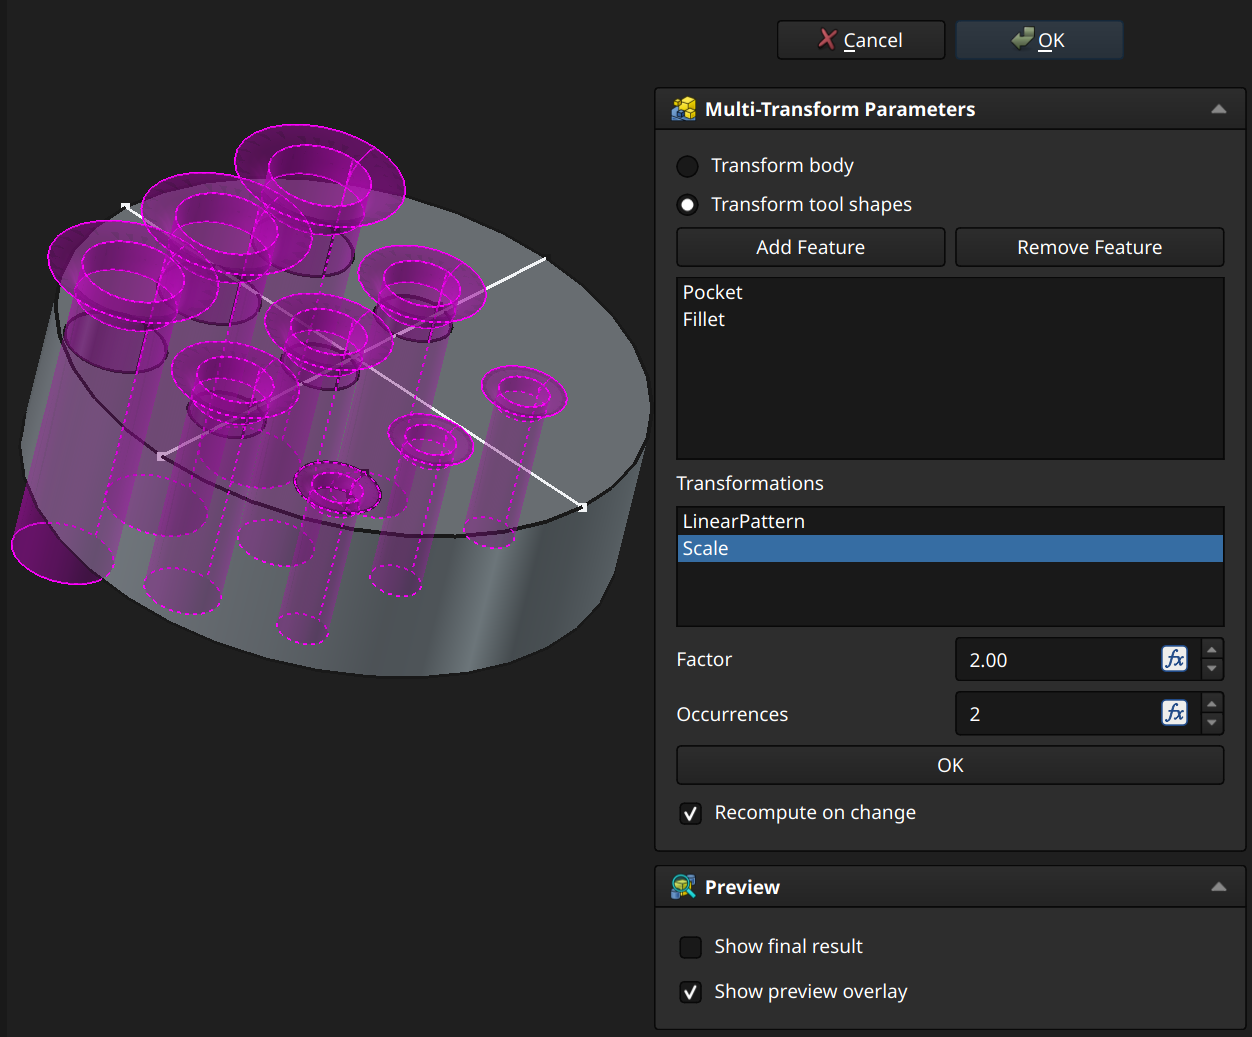Collapse the Multi-Transform Parameters panel
Image resolution: width=1252 pixels, height=1037 pixels.
pos(1218,109)
